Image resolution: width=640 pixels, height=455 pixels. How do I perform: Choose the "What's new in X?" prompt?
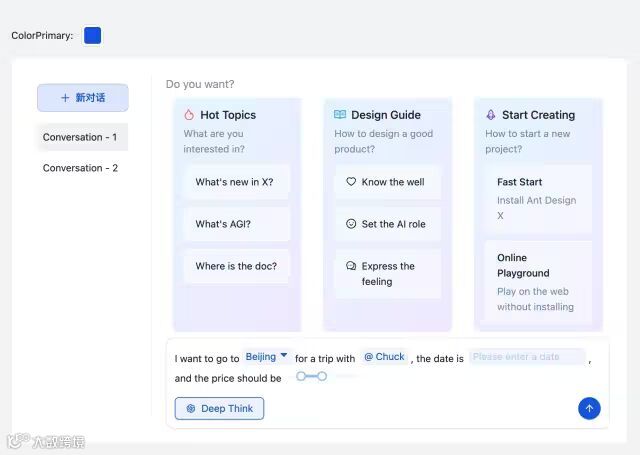click(x=236, y=182)
